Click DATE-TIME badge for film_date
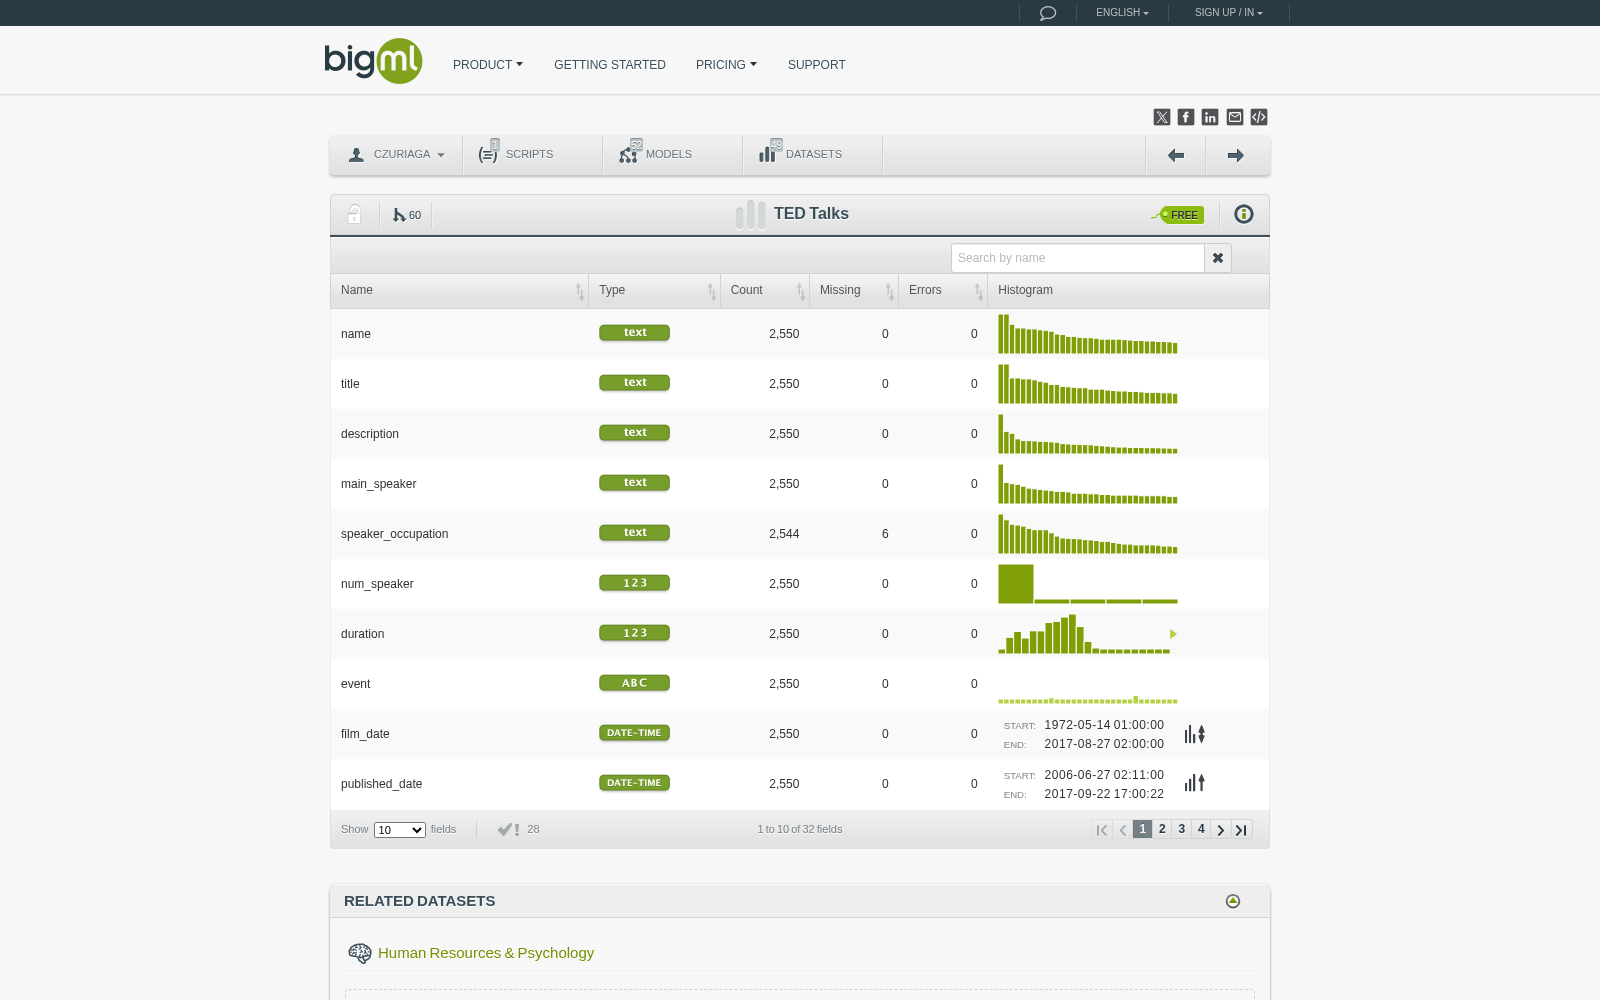The height and width of the screenshot is (1000, 1600). 634,733
